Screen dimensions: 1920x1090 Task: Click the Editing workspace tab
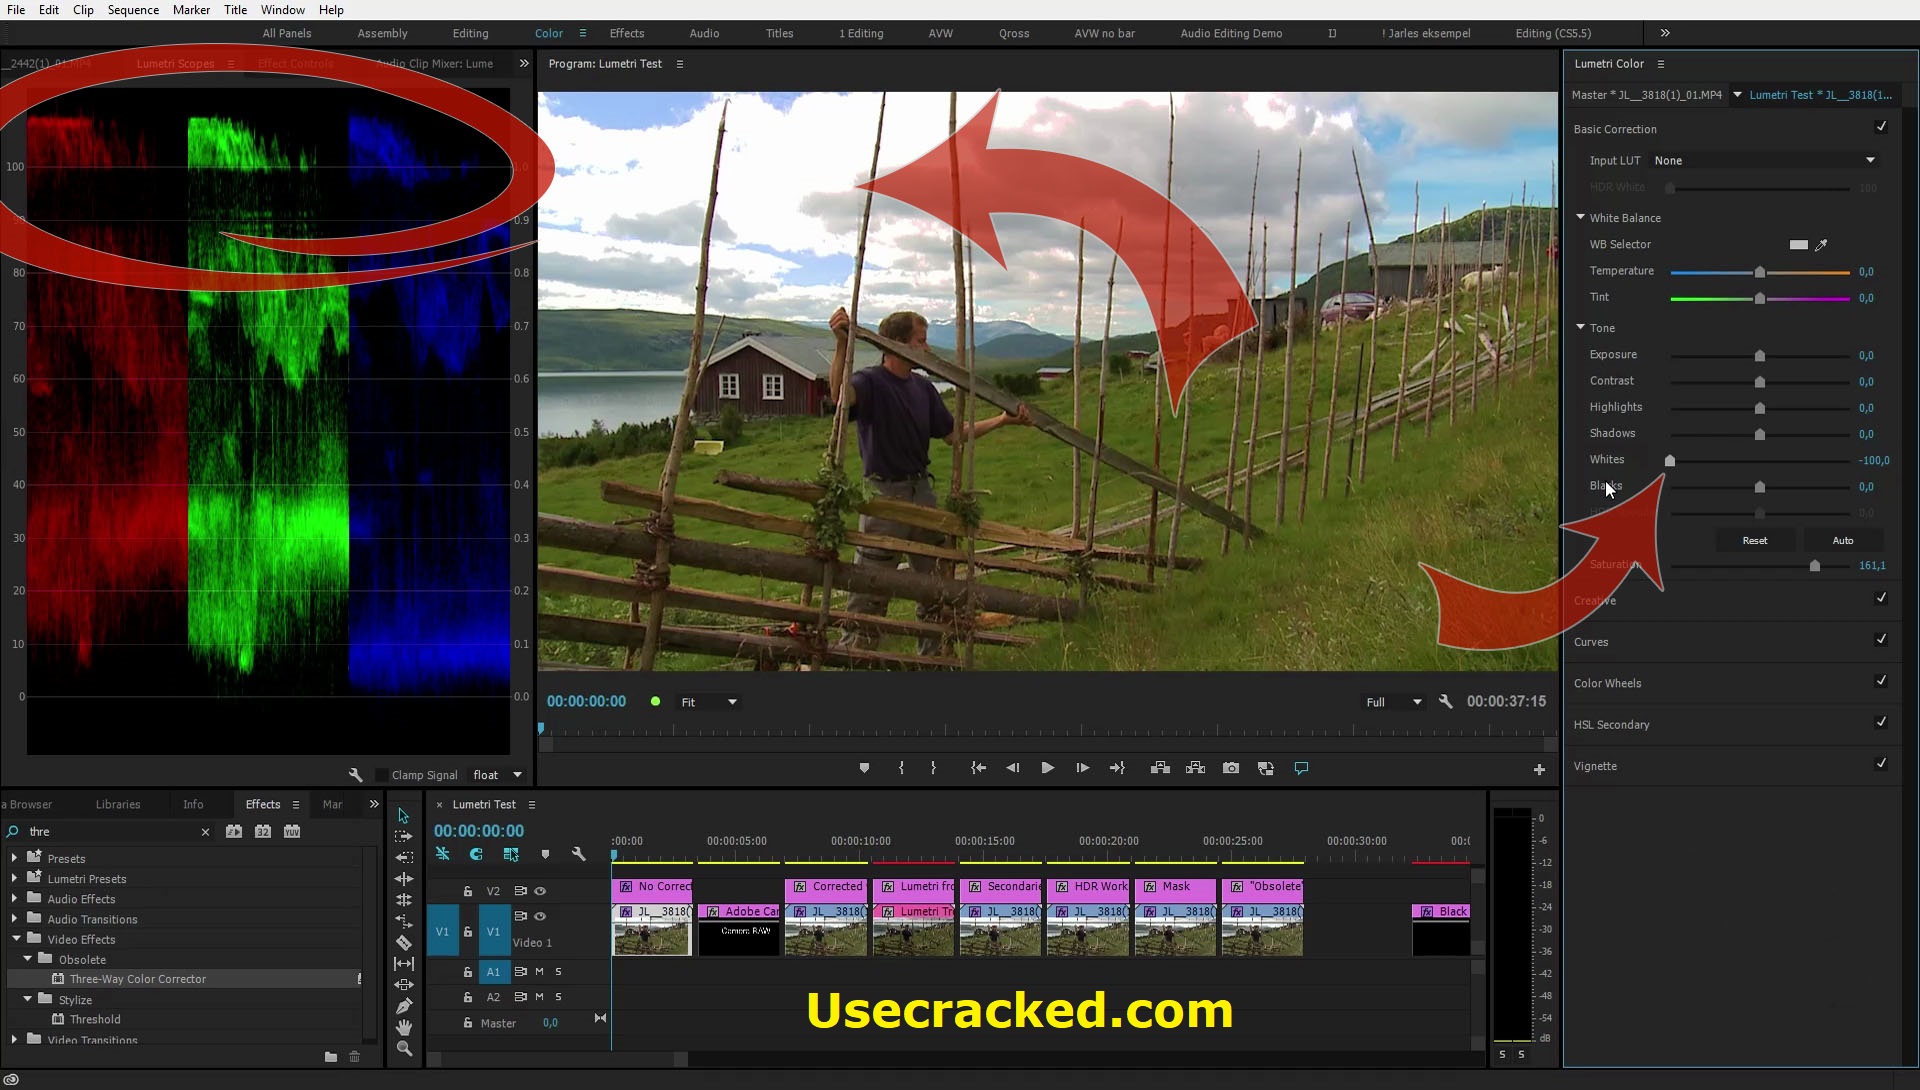[x=471, y=33]
